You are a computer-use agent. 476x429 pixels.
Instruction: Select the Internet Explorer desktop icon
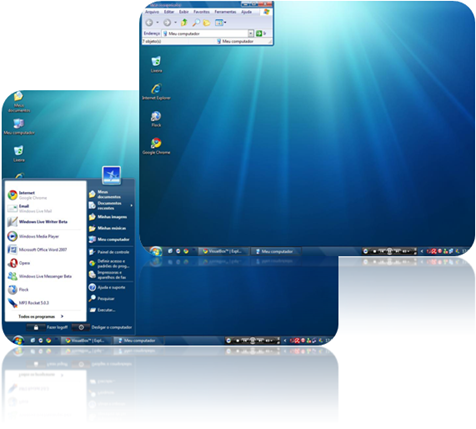tap(156, 91)
